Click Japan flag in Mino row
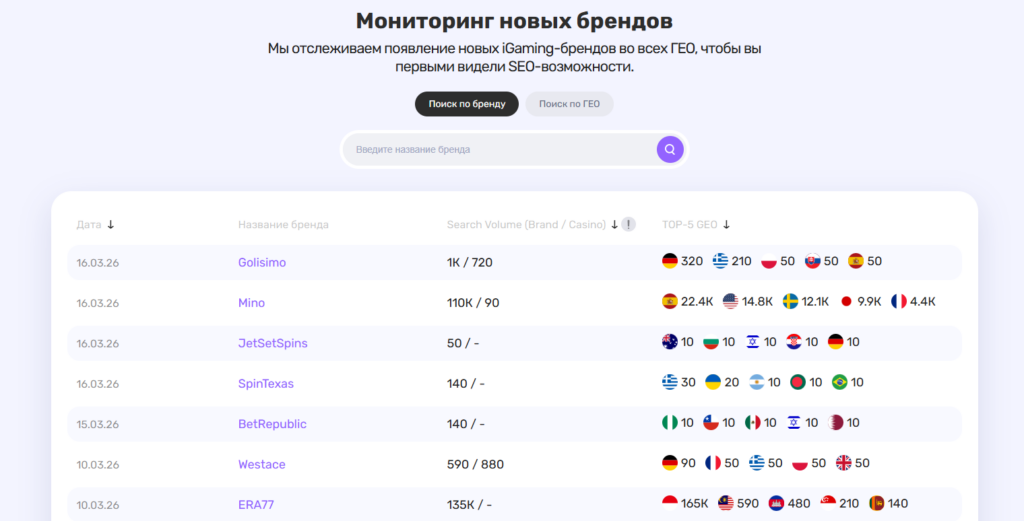Viewport: 1024px width, 521px height. coord(846,301)
